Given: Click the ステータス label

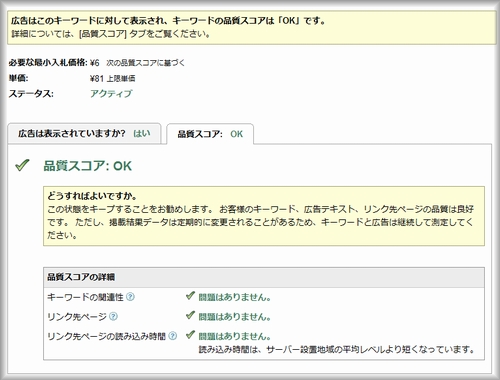Looking at the screenshot, I should (31, 94).
